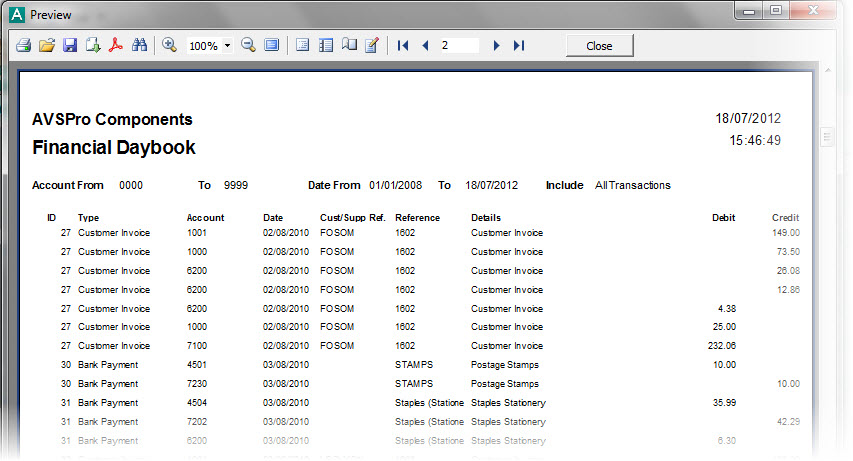853x461 pixels.
Task: Zoom in with the magnifier plus icon
Action: [x=169, y=46]
